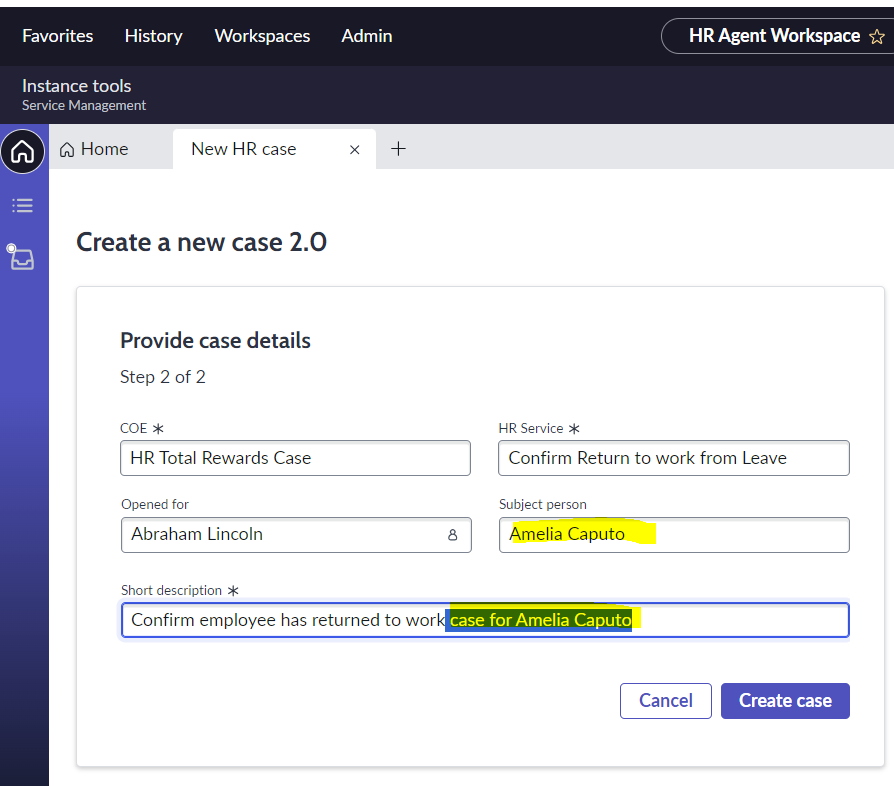
Task: Click the HR Service field
Action: click(673, 458)
